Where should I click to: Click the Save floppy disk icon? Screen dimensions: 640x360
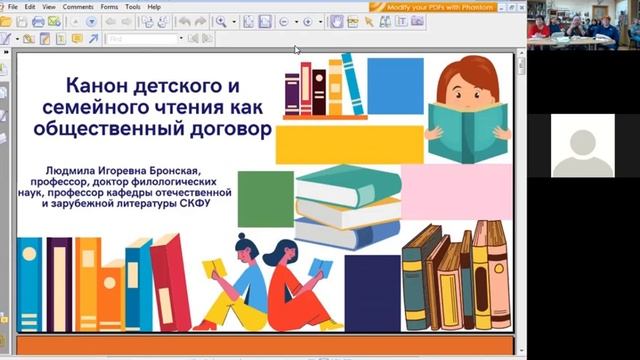(x=22, y=22)
